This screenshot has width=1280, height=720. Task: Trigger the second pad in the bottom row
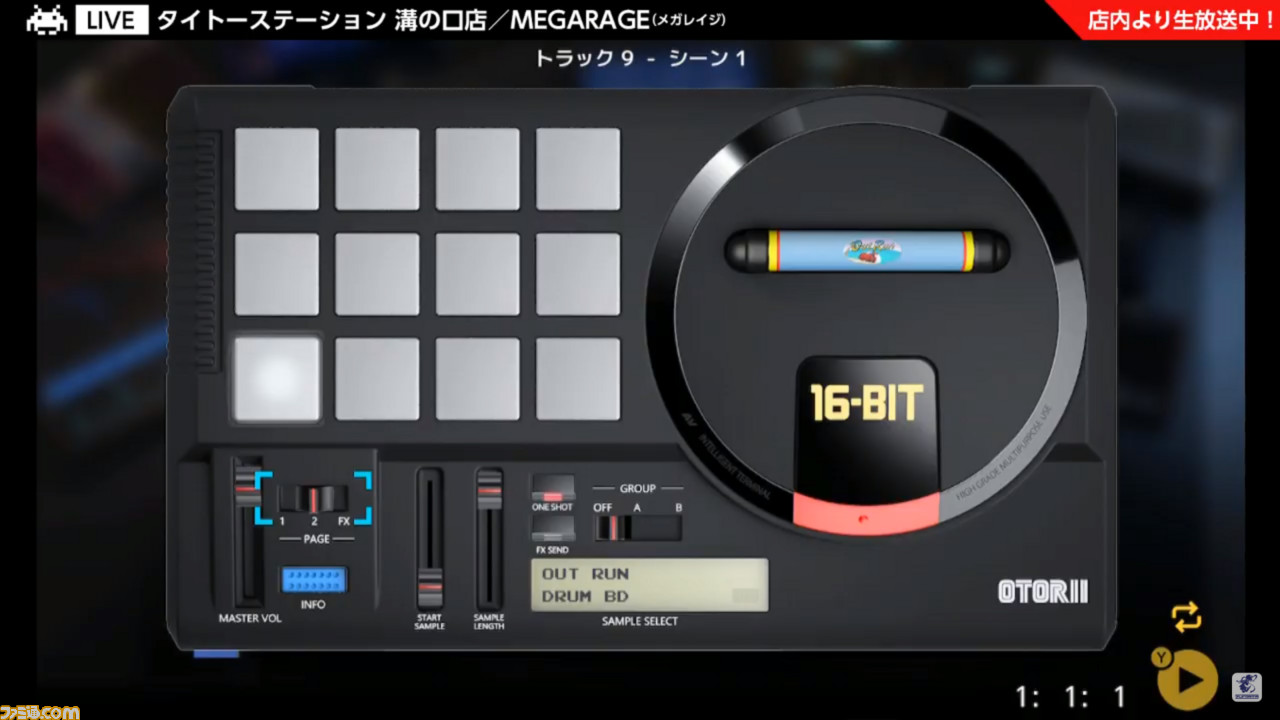pyautogui.click(x=377, y=379)
